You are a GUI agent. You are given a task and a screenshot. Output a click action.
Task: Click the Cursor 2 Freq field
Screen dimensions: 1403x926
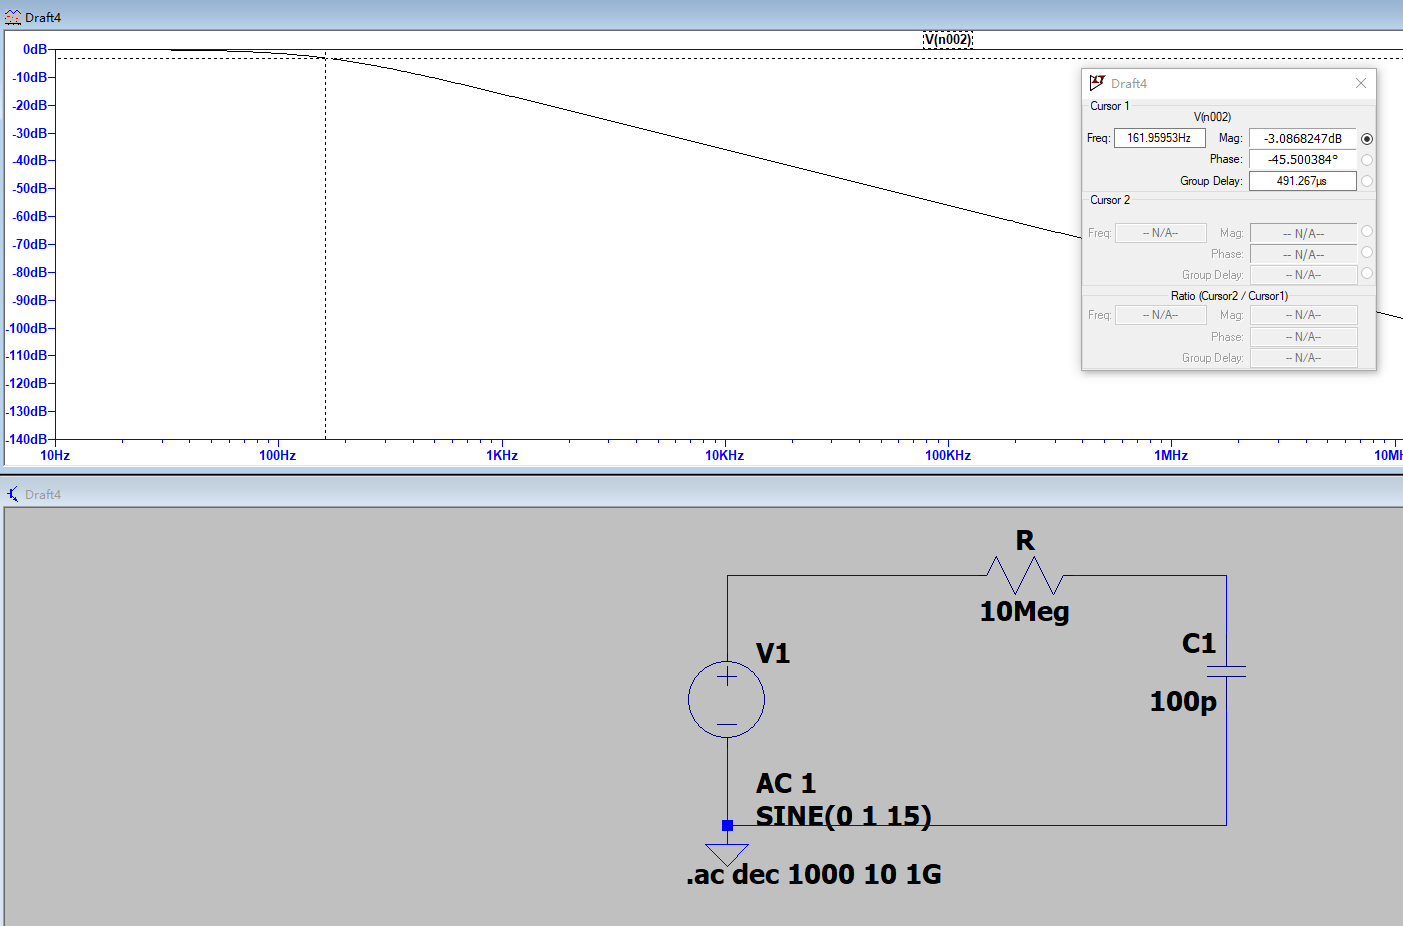pyautogui.click(x=1160, y=233)
